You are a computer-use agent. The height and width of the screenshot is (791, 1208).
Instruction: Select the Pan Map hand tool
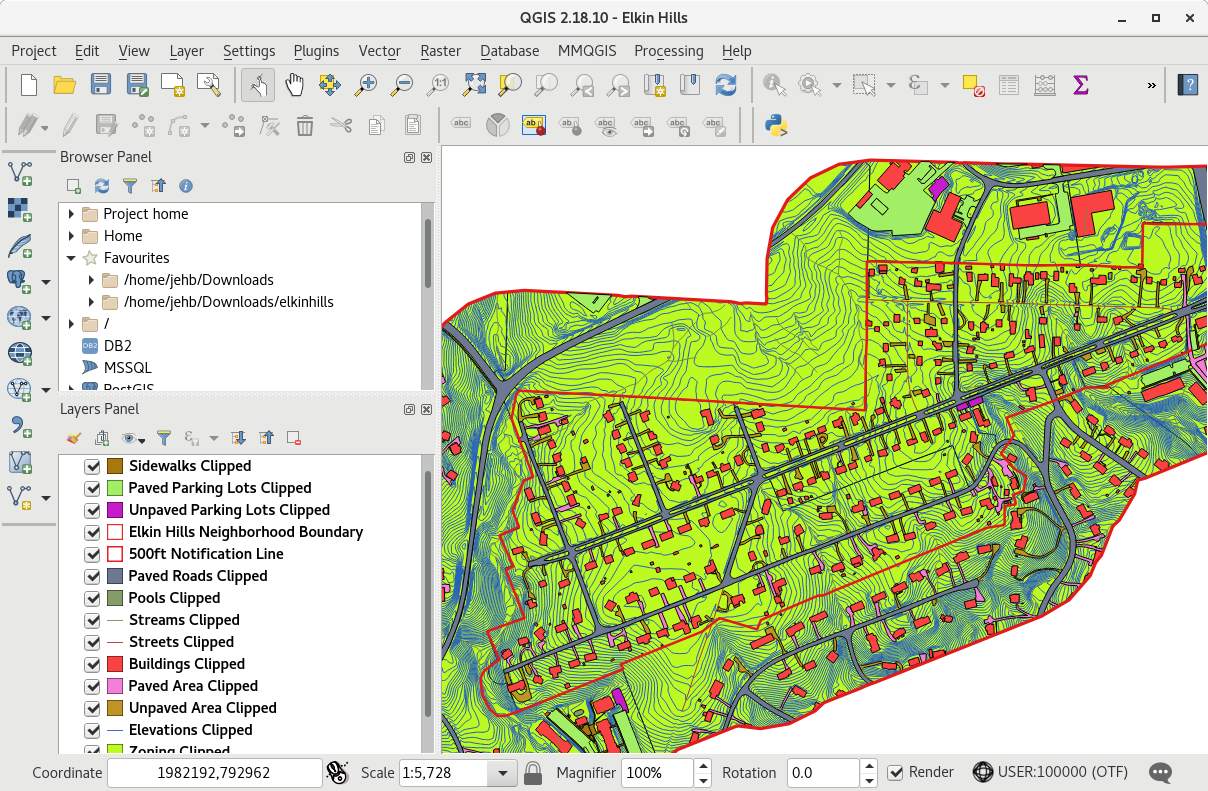point(294,85)
